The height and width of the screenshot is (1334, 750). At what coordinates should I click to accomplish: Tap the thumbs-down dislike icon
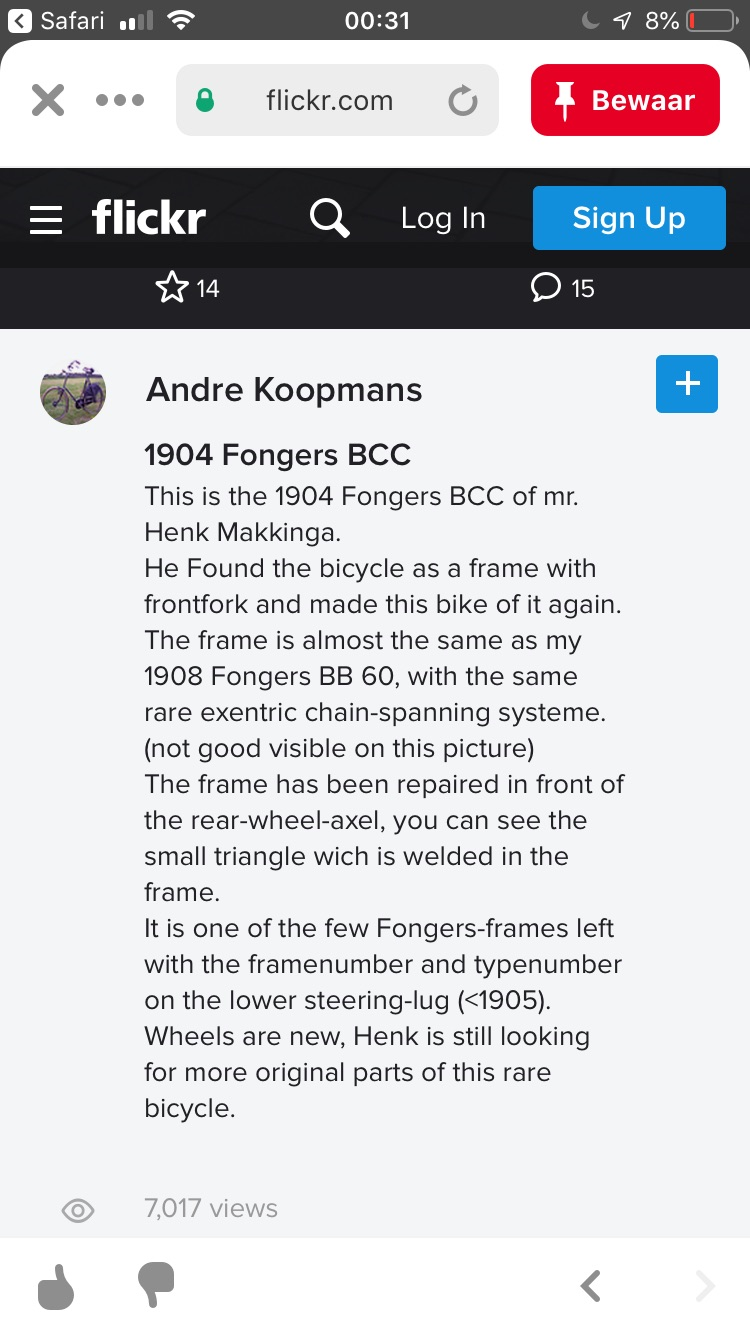[155, 1284]
